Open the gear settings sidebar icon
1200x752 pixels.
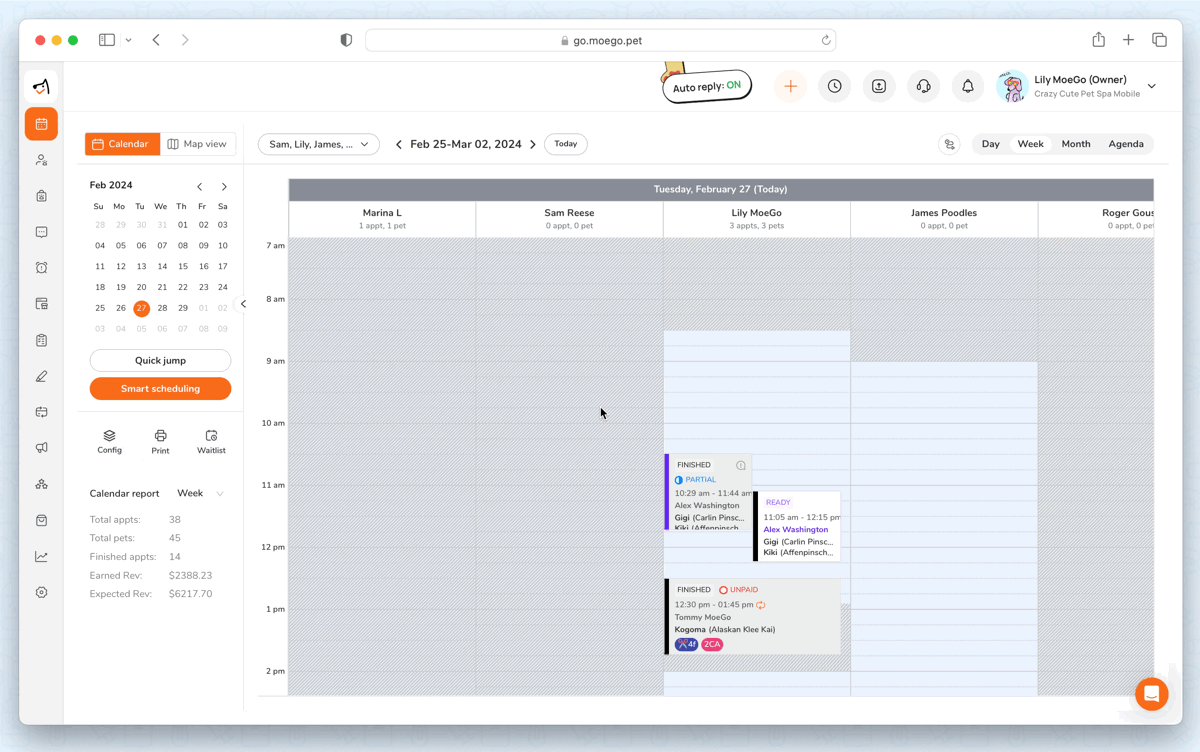41,592
